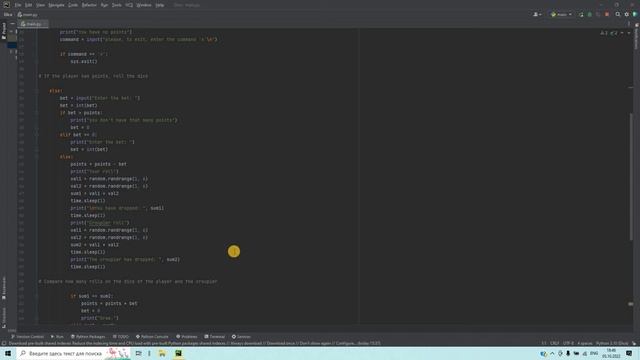Open the Problems tool window

point(187,337)
